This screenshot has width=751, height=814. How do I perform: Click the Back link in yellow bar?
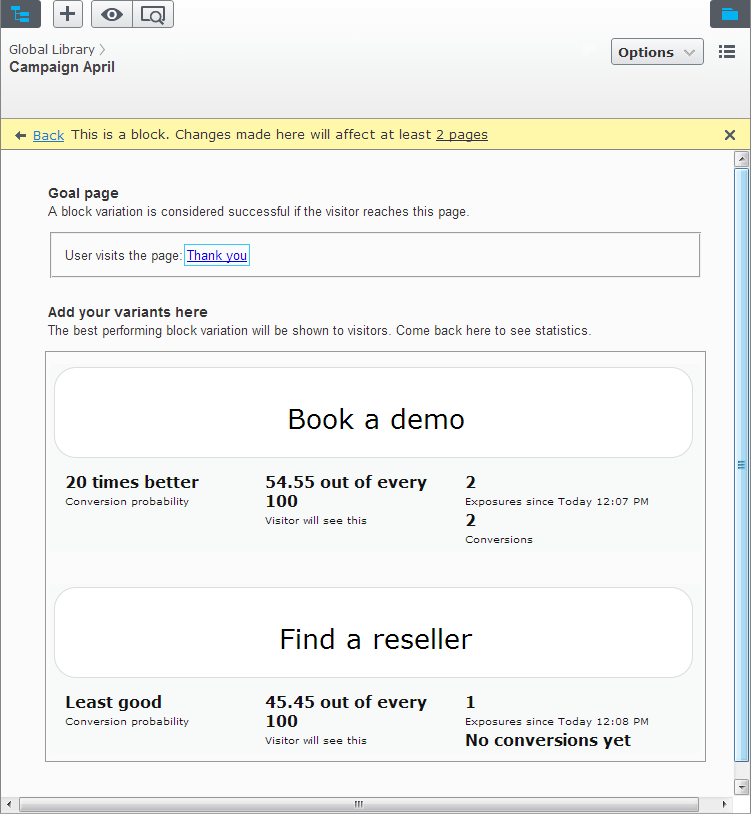(48, 135)
